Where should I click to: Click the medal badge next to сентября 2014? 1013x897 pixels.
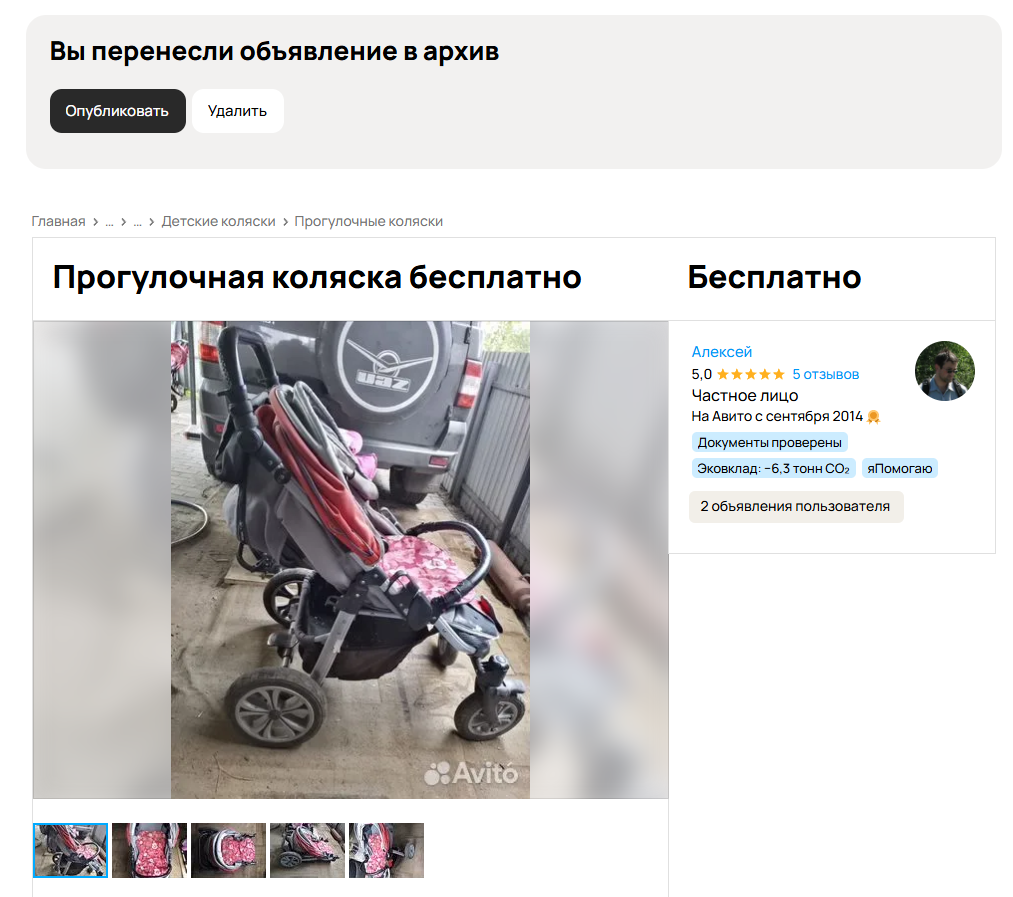(873, 417)
